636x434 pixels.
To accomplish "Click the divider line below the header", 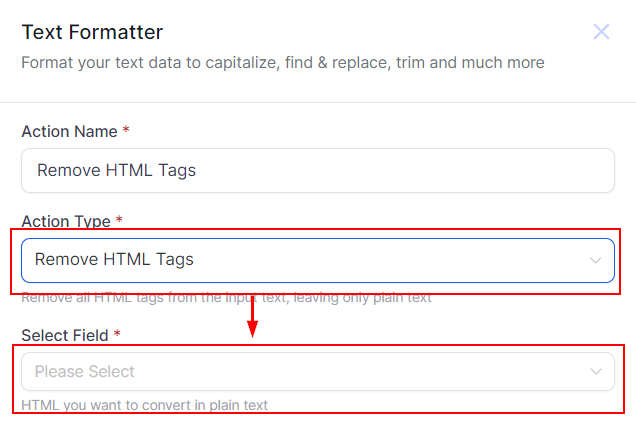I will pyautogui.click(x=318, y=102).
